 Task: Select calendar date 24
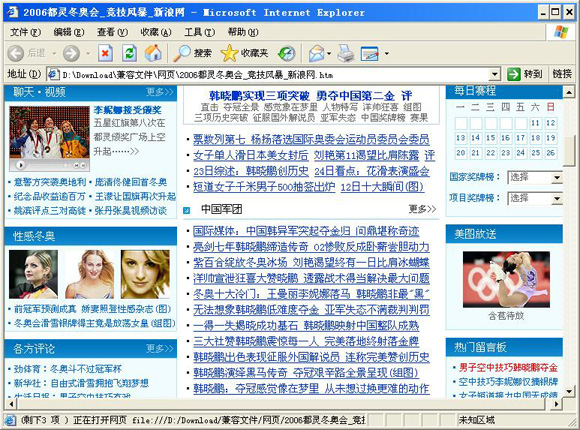tap(520, 153)
